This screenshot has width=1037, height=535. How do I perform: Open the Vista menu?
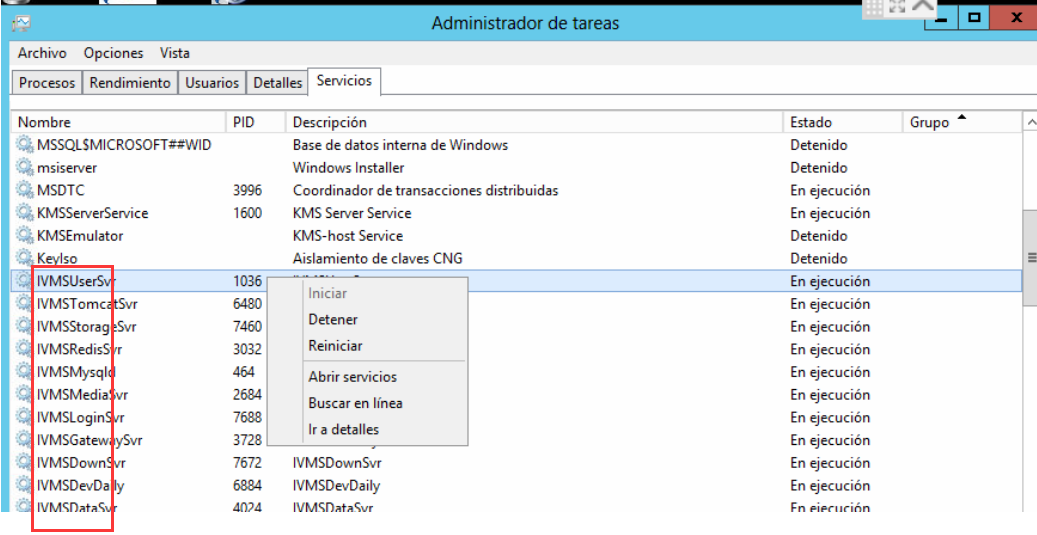tap(175, 53)
